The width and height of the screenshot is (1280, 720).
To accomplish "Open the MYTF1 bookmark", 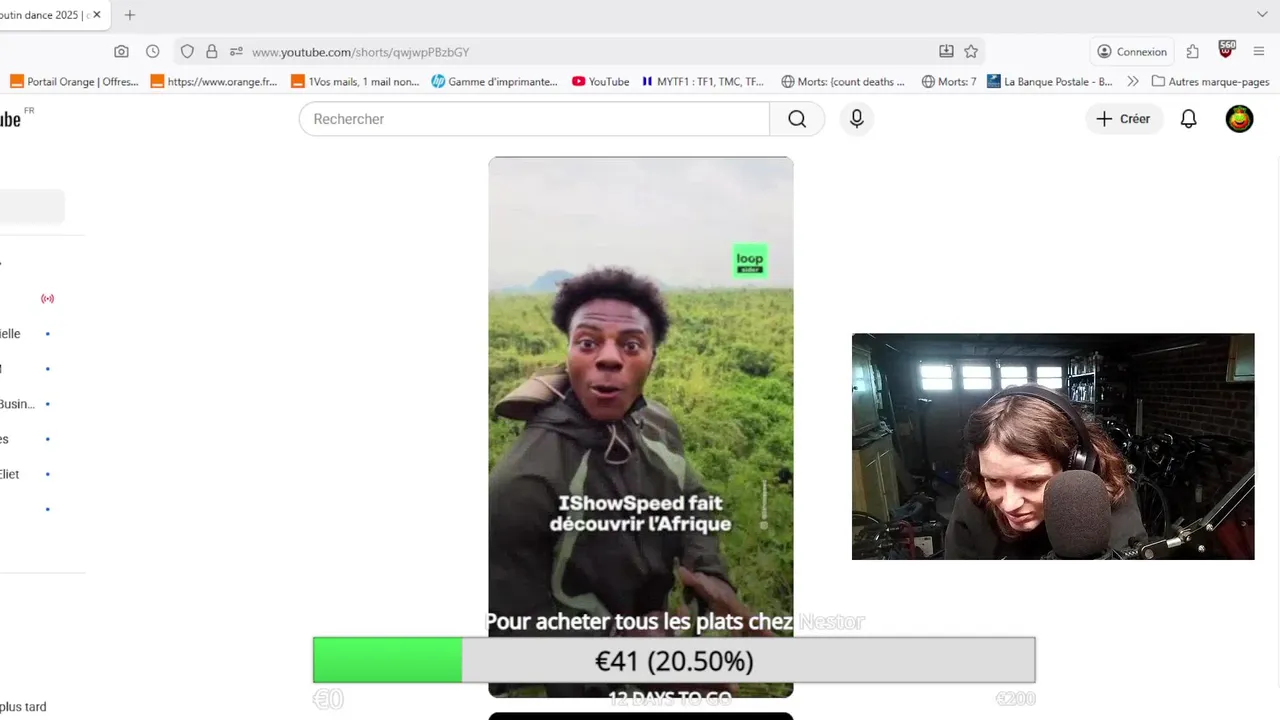I will (x=702, y=82).
